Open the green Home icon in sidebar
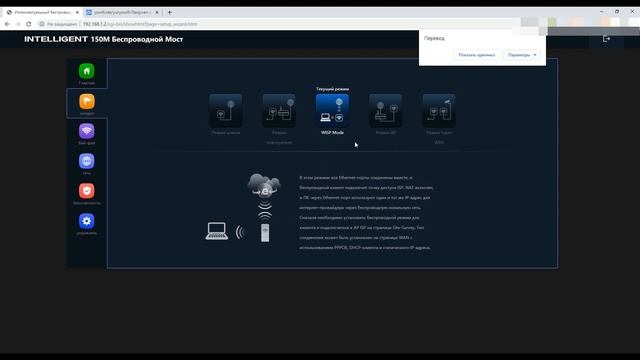 (87, 71)
